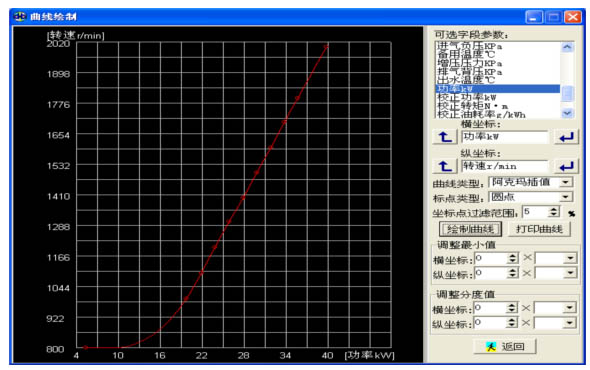
Task: Click the 打印曲线 button
Action: click(x=539, y=229)
